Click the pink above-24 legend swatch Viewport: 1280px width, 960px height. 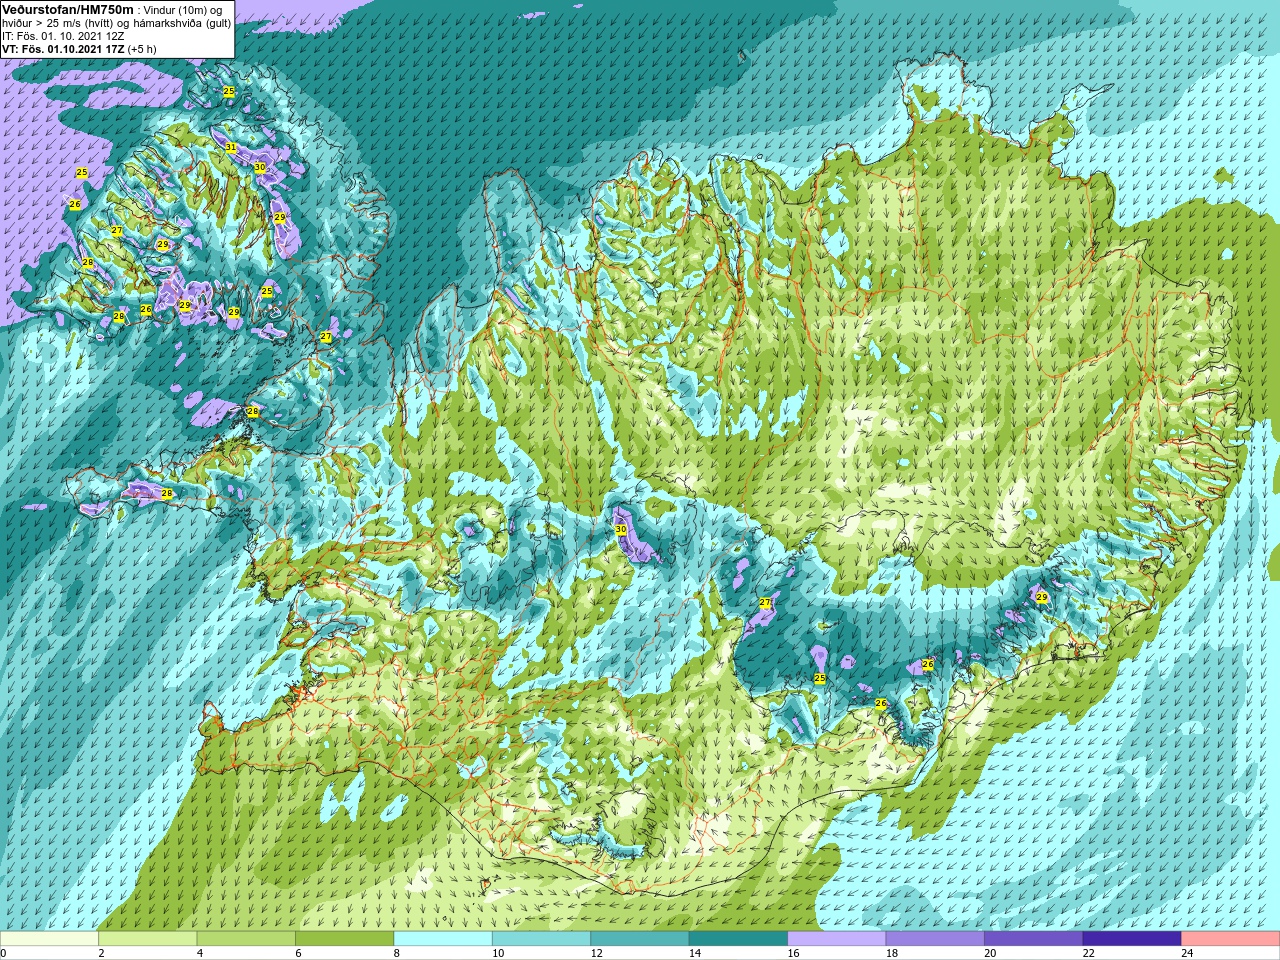pos(1231,939)
